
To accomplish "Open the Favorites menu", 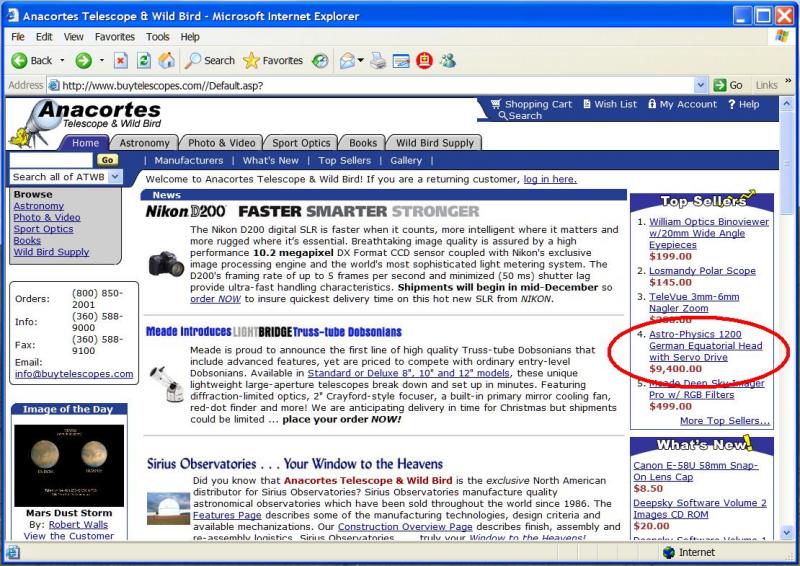I will click(x=115, y=37).
